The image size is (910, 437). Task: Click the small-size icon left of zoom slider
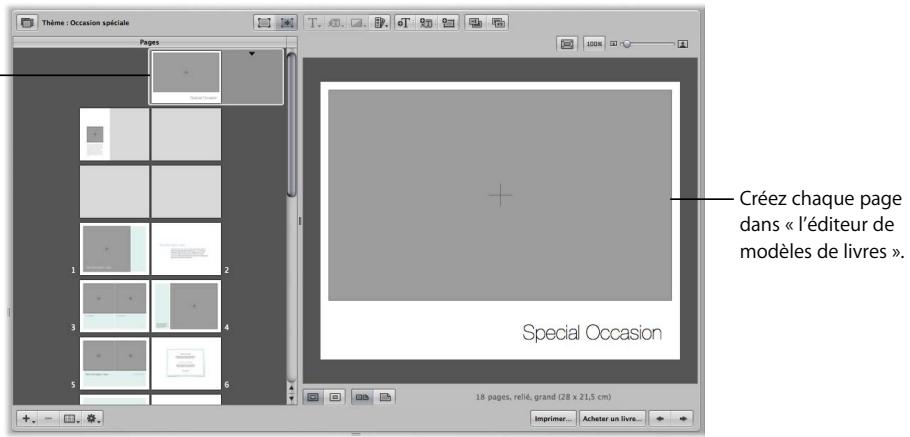613,44
